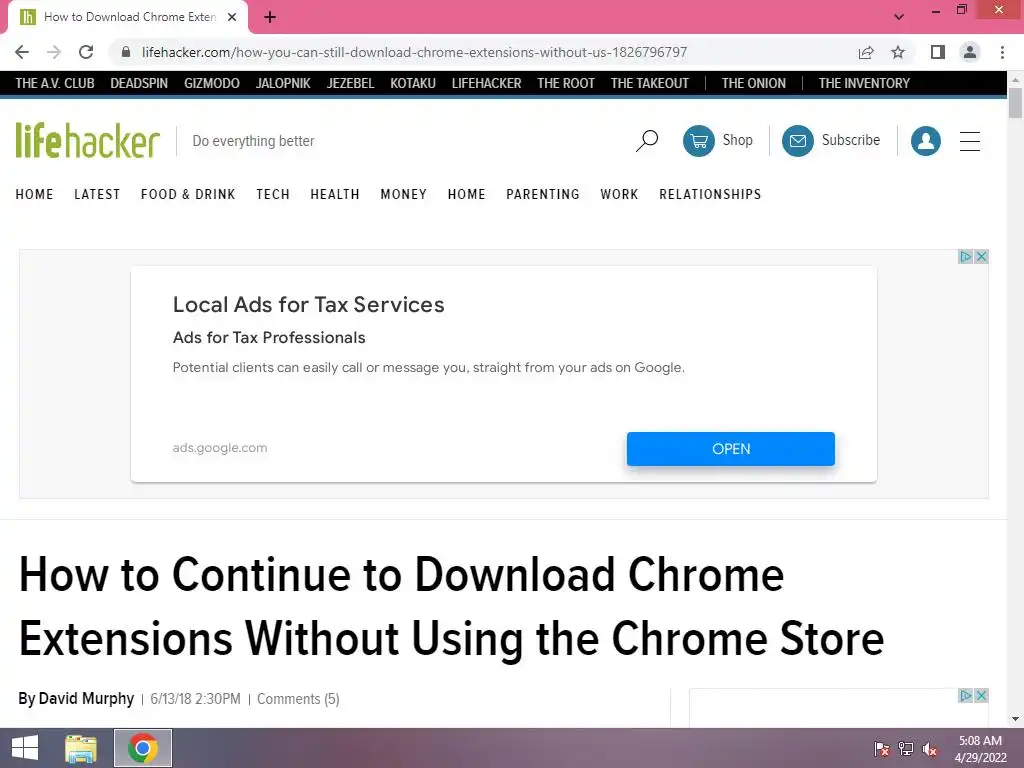This screenshot has height=768, width=1024.
Task: Click the Lifehacker logo
Action: point(88,140)
